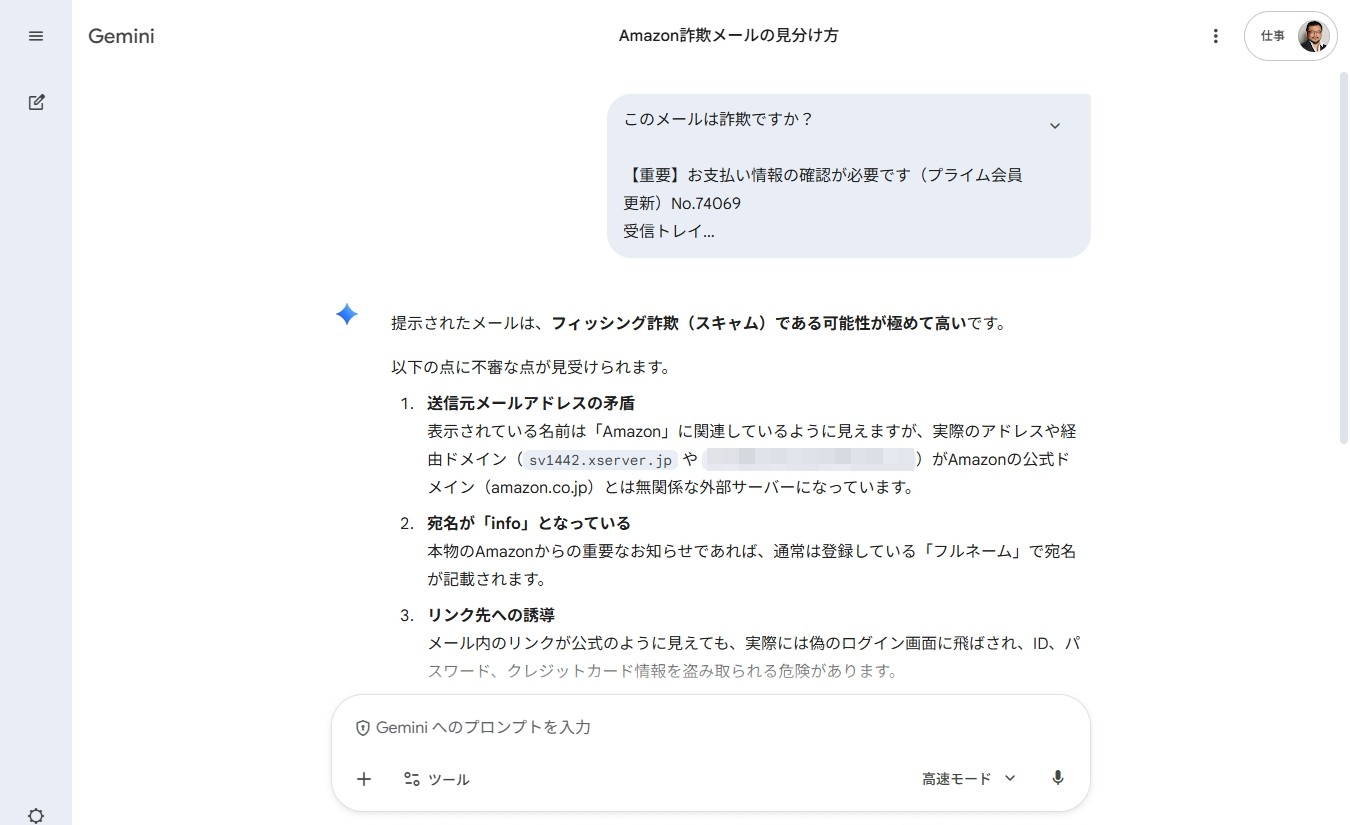The width and height of the screenshot is (1350, 825).
Task: Open settings gear in the sidebar
Action: pos(36,815)
